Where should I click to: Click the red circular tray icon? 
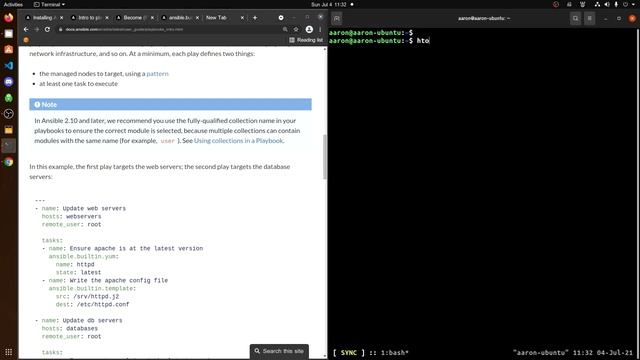pos(556,4)
